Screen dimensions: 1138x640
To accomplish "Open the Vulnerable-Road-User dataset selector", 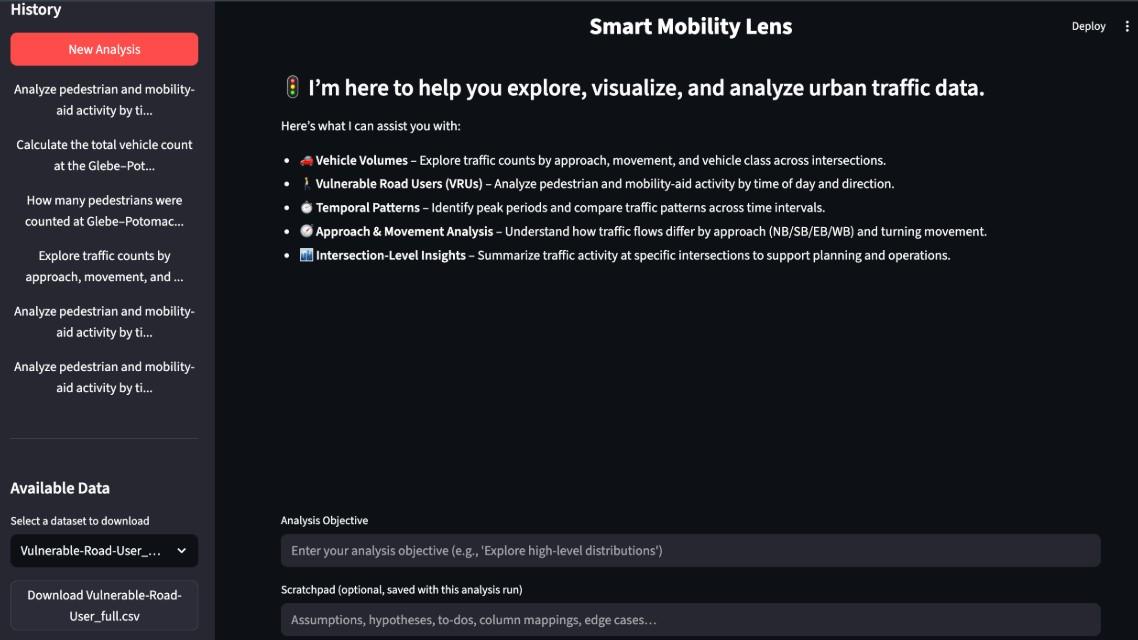I will [92, 551].
